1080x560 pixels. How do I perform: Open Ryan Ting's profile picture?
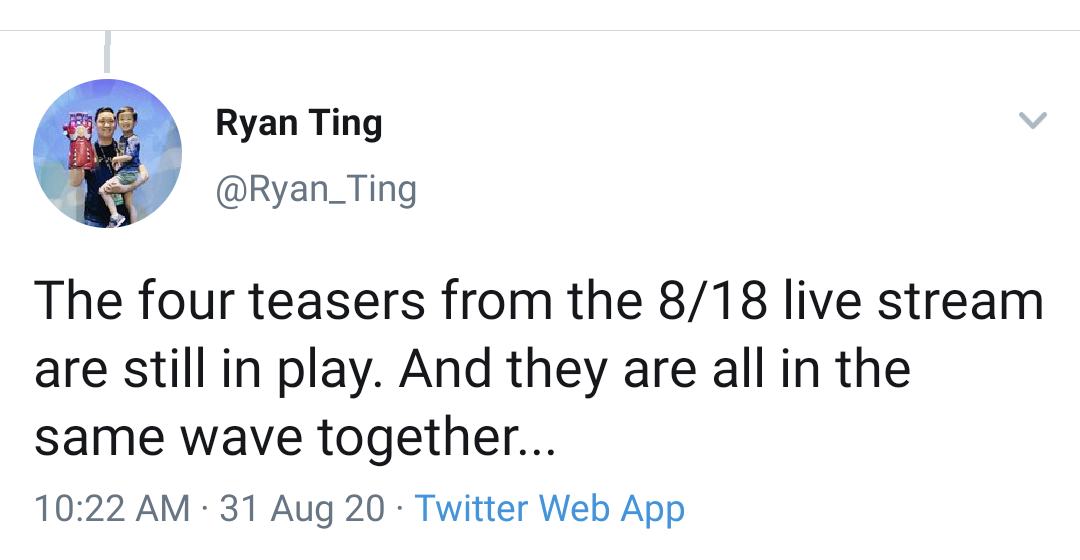107,153
